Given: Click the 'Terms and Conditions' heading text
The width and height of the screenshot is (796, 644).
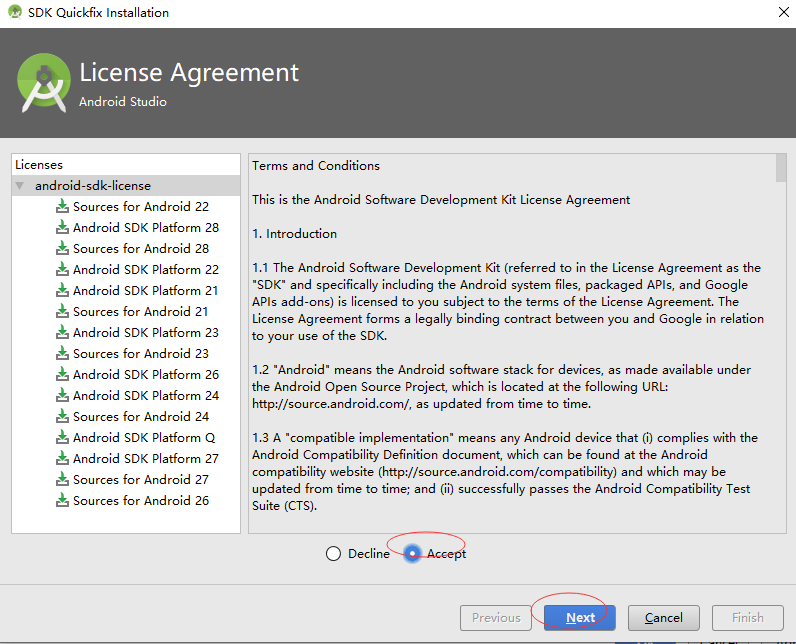Looking at the screenshot, I should 316,165.
